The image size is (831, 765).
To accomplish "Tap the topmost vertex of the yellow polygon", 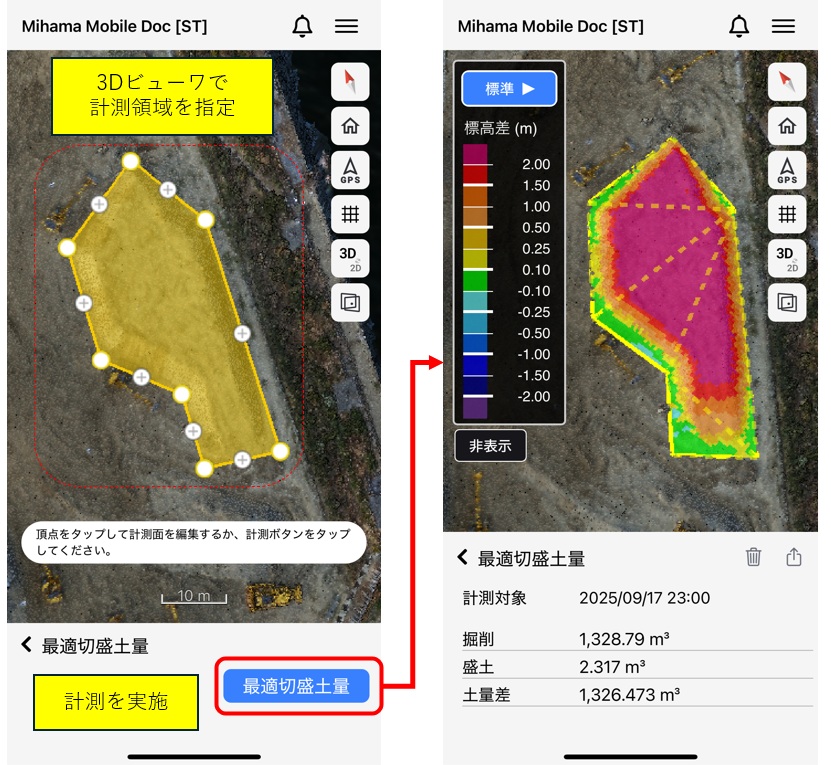I will pos(130,161).
